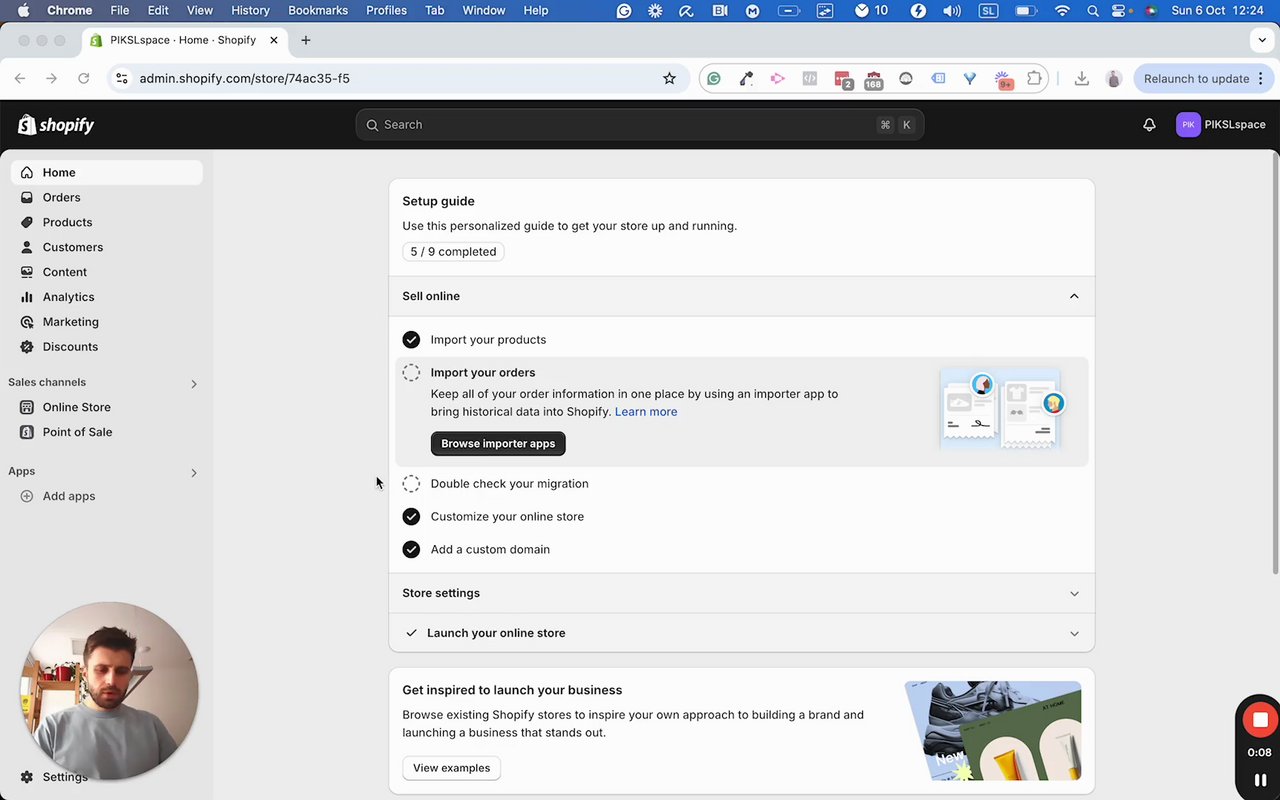
Task: Open the Window menu
Action: pos(483,10)
